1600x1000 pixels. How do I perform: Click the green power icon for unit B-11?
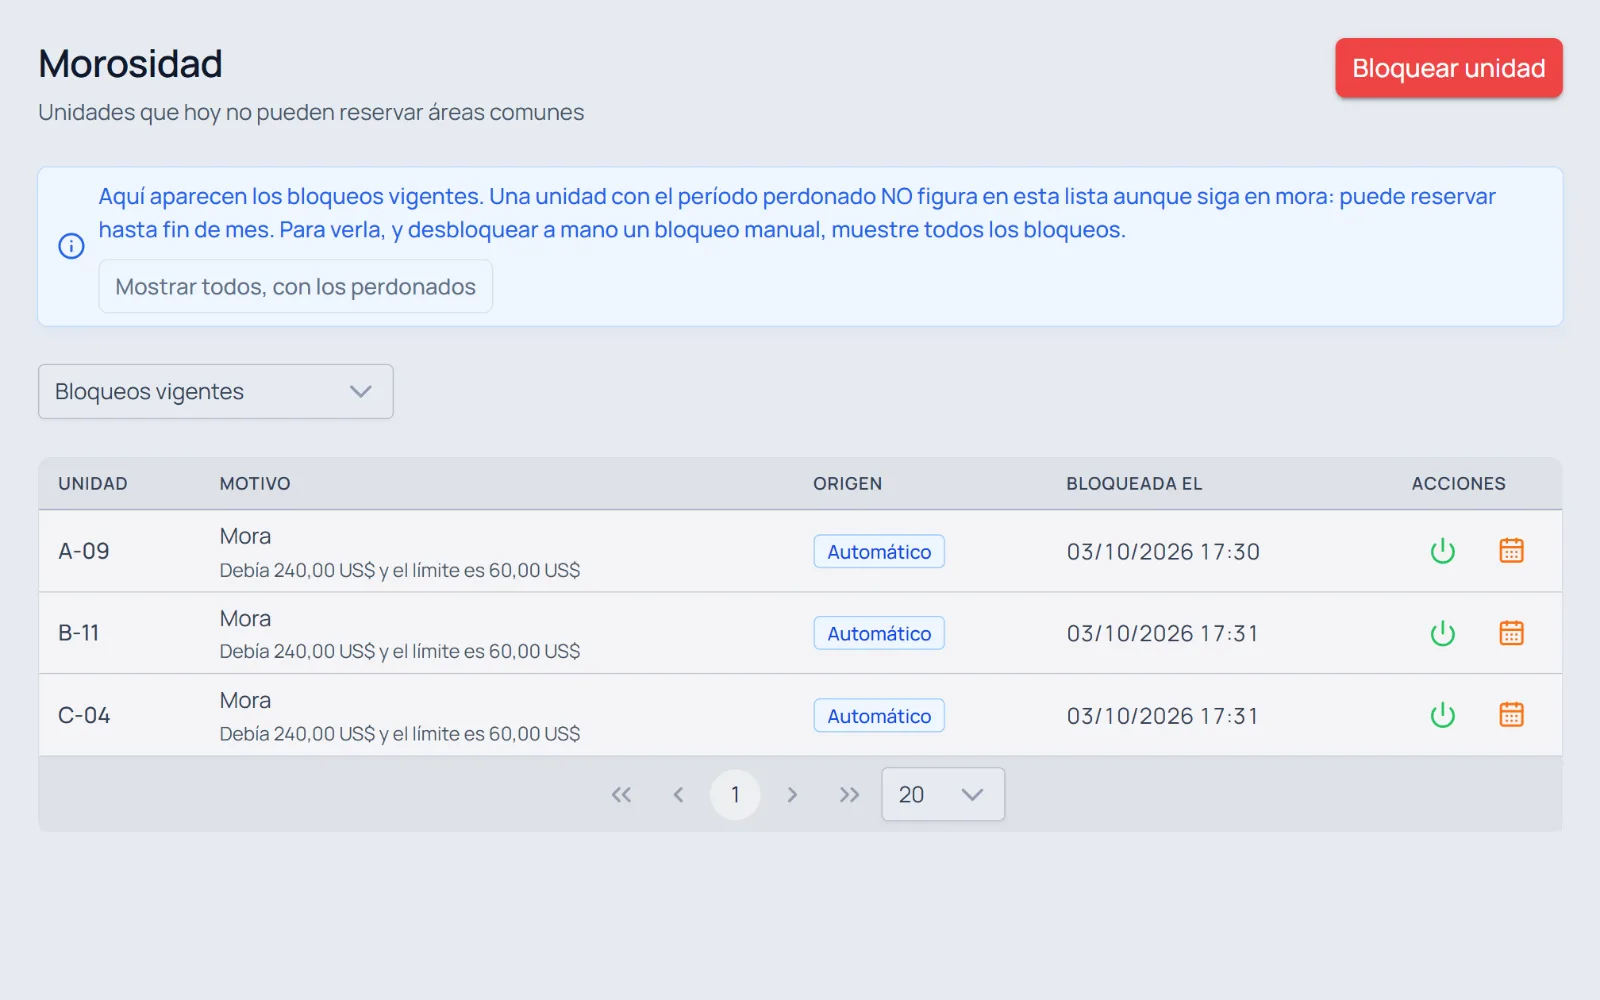point(1442,633)
